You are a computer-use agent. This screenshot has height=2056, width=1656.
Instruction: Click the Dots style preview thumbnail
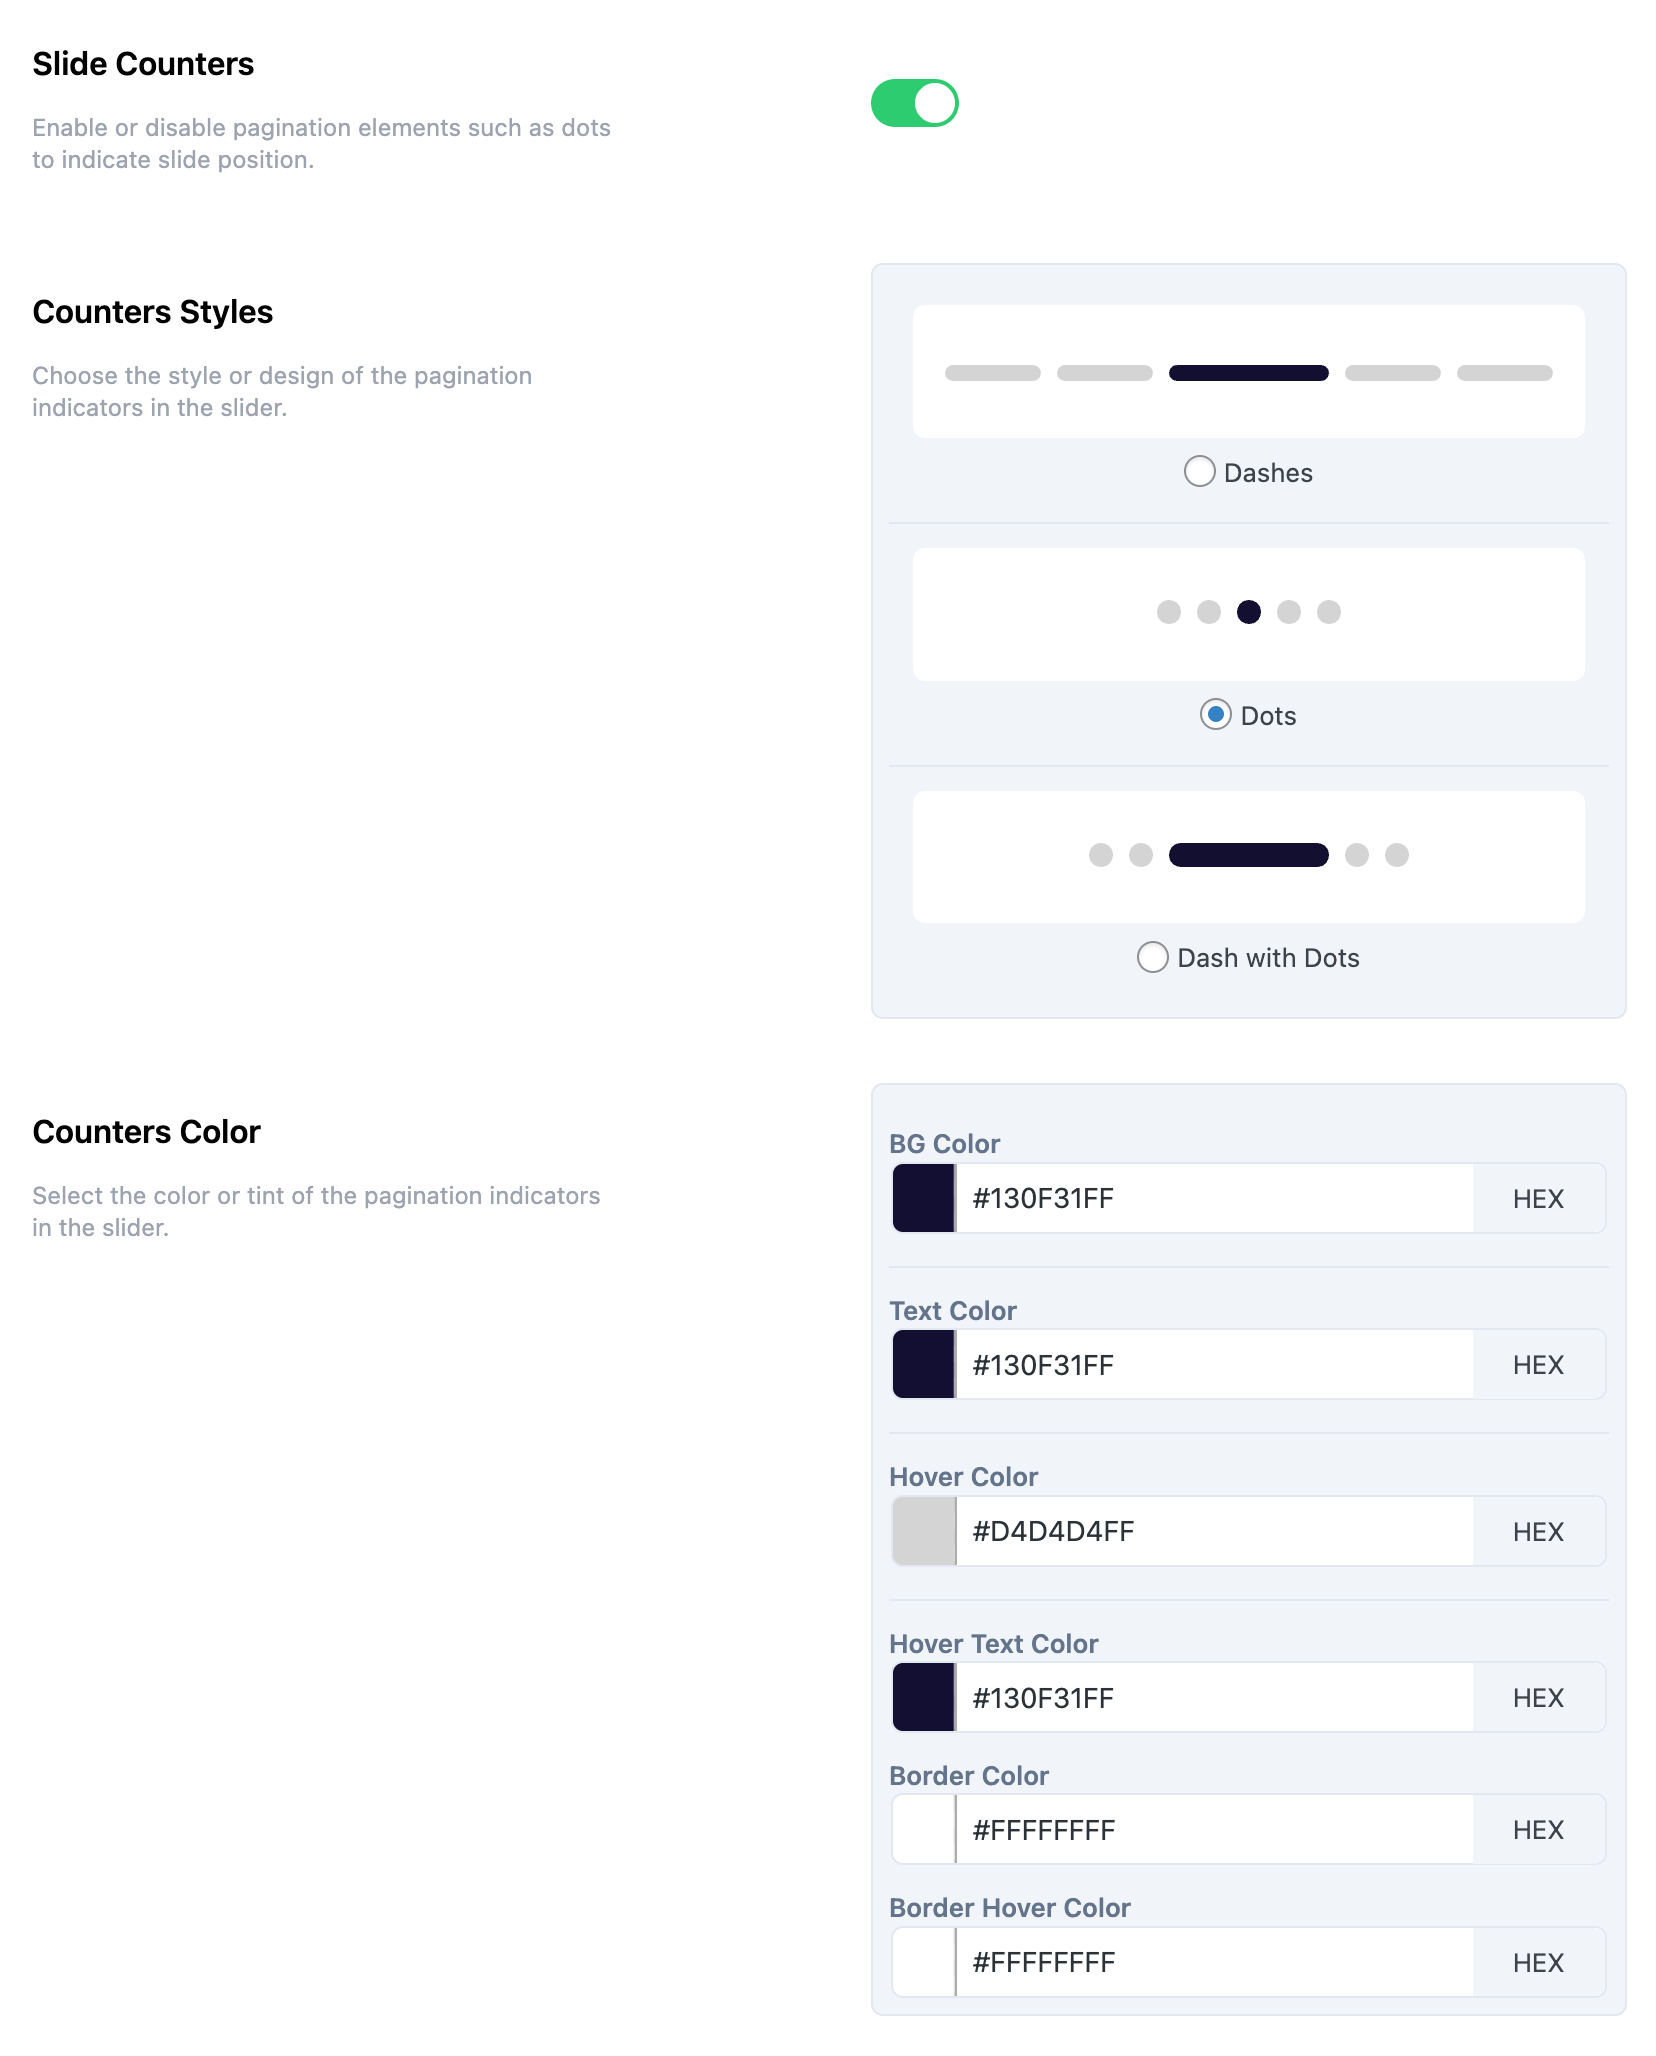(x=1248, y=614)
